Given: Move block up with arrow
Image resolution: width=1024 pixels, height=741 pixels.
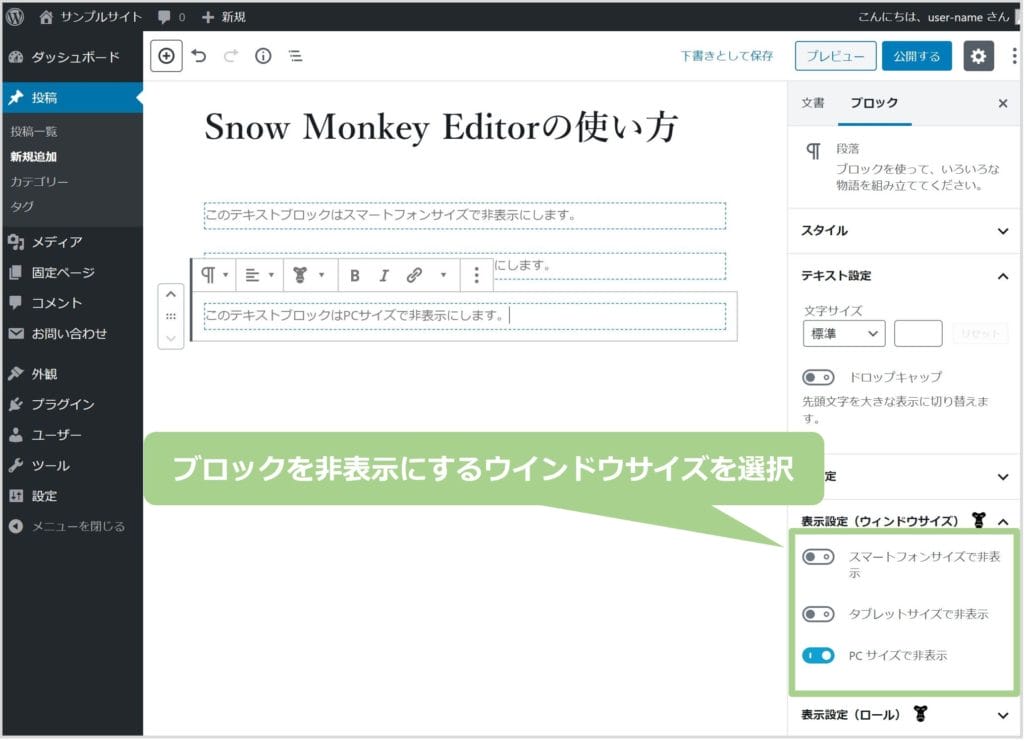Looking at the screenshot, I should click(170, 294).
